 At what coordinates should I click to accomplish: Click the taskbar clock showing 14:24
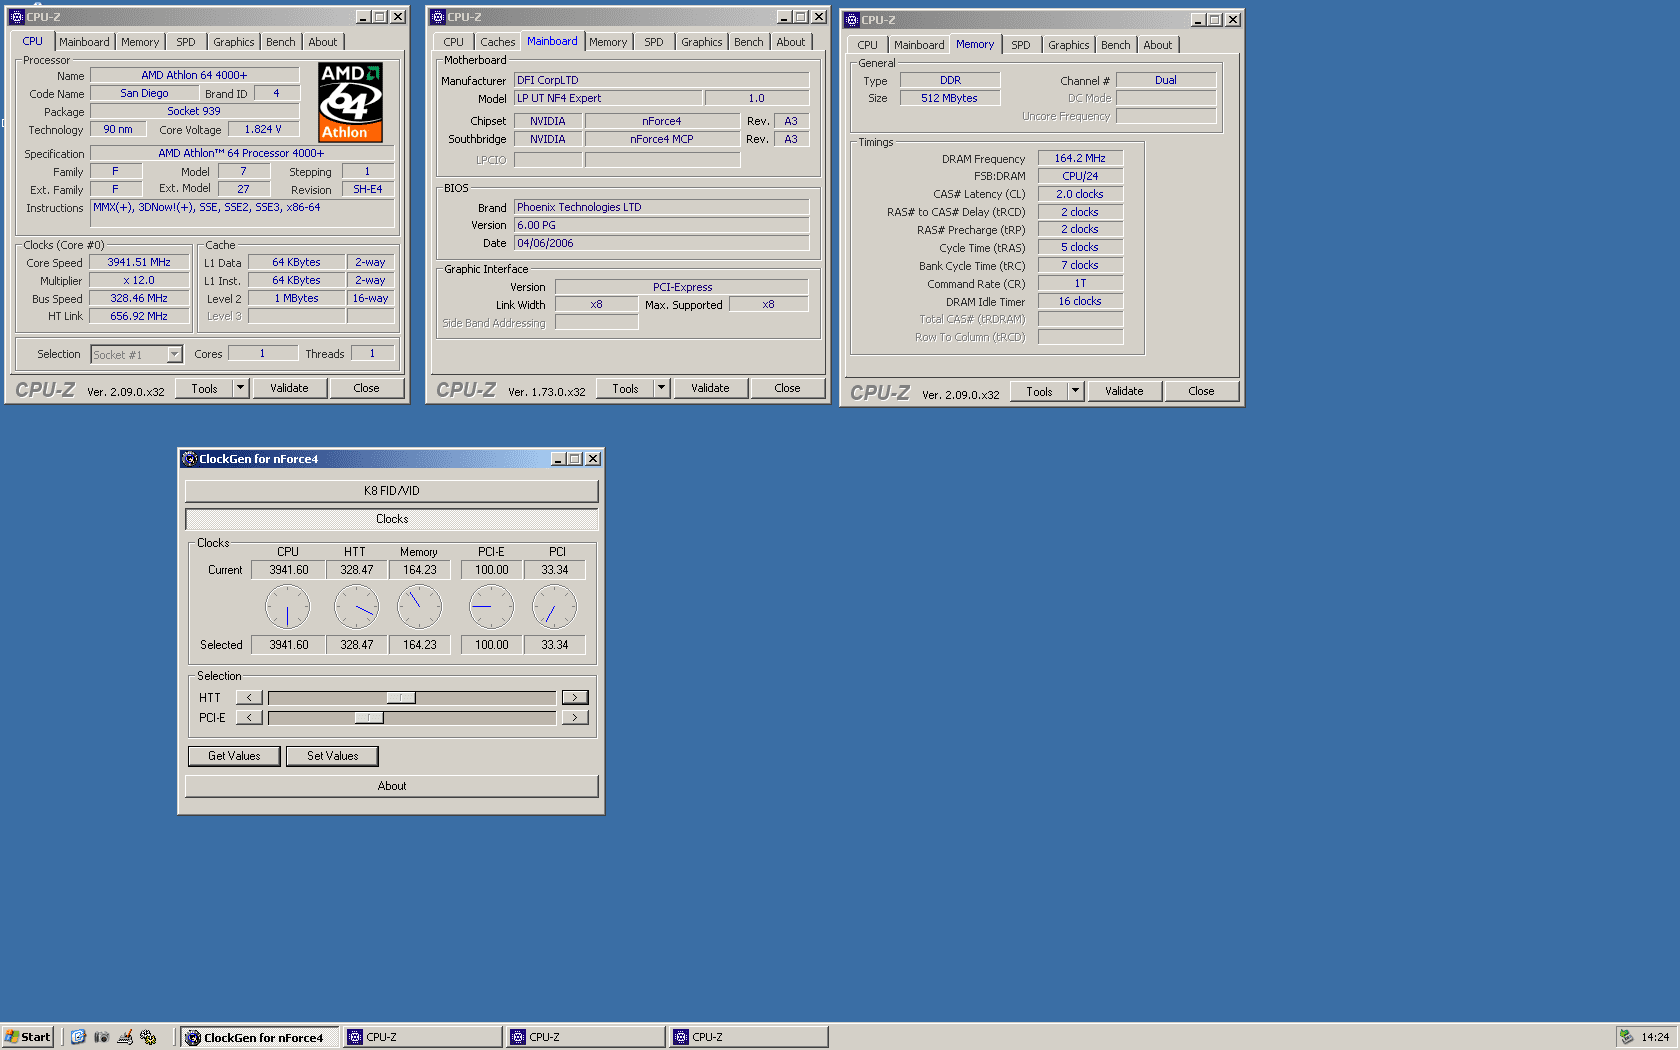point(1655,1037)
